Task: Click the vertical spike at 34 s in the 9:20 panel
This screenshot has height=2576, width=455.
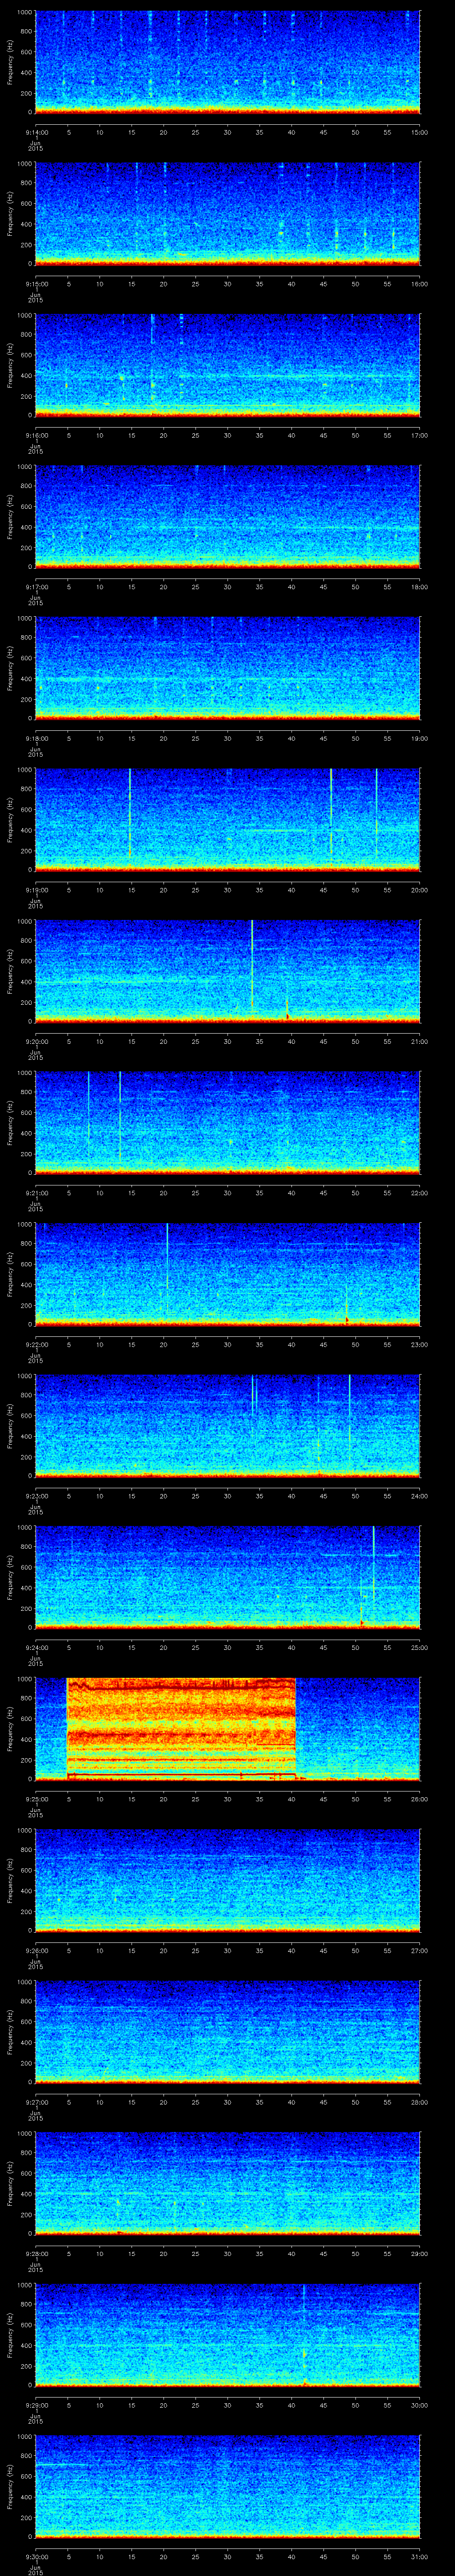Action: (x=252, y=965)
